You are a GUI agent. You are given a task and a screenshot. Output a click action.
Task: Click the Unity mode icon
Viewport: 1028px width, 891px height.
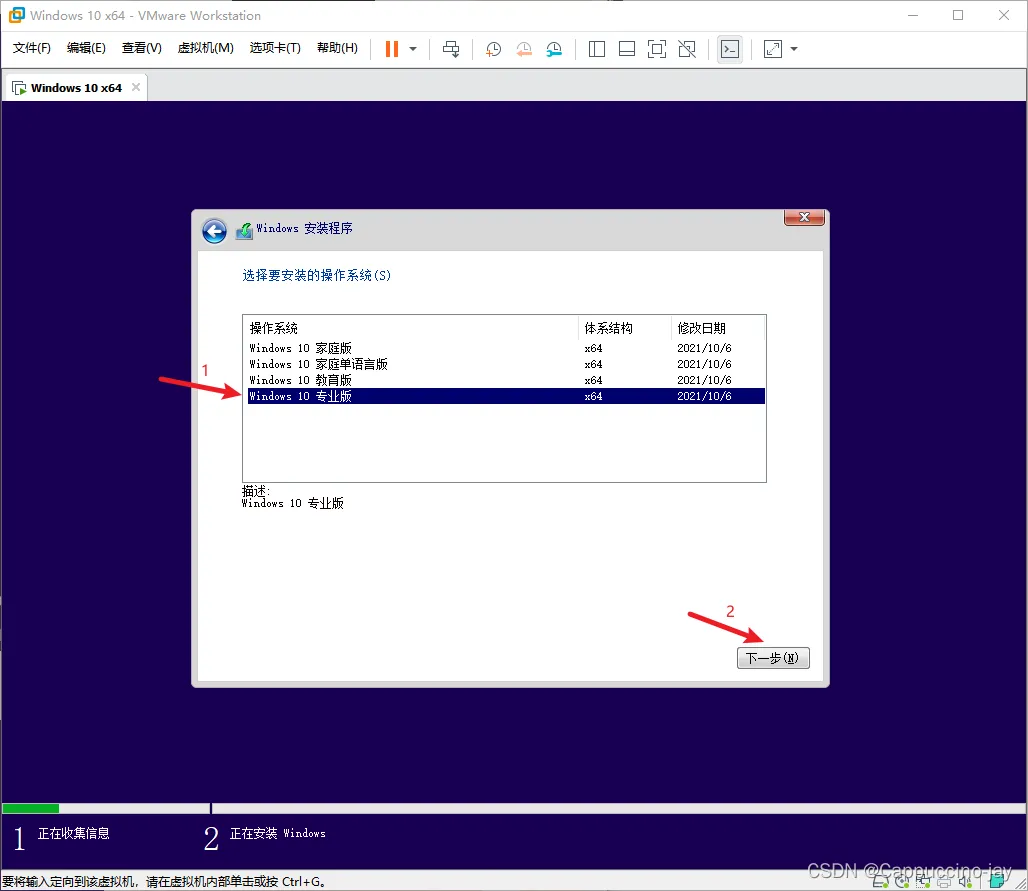687,49
